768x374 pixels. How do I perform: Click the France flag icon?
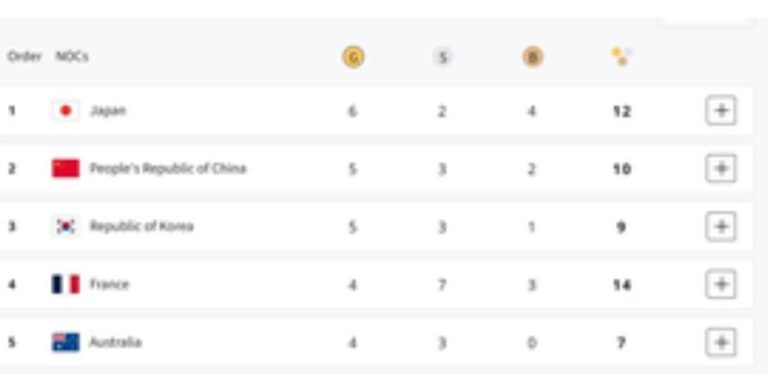pos(66,284)
